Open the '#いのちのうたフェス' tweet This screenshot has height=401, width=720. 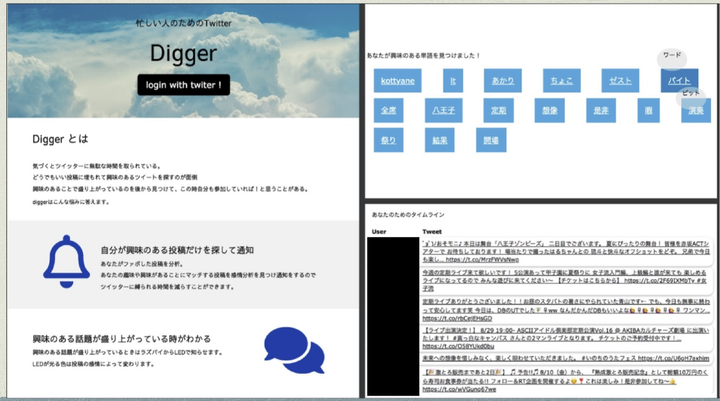point(566,358)
